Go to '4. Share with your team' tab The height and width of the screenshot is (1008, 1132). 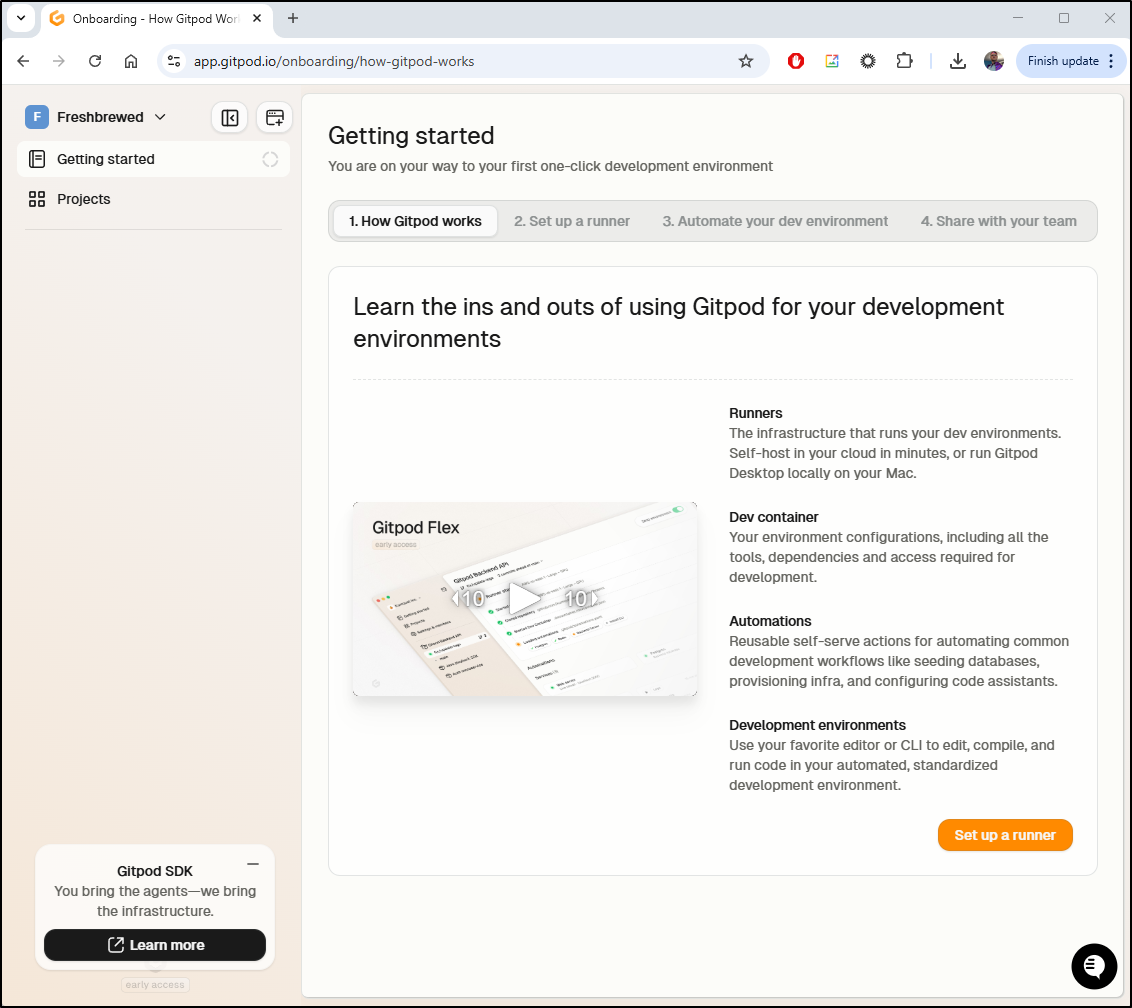pos(998,221)
